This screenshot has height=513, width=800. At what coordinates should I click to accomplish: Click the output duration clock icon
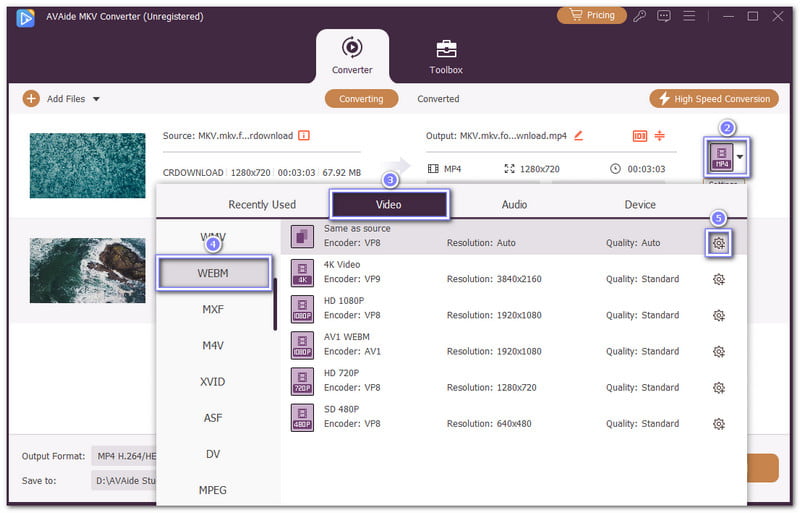(x=615, y=169)
